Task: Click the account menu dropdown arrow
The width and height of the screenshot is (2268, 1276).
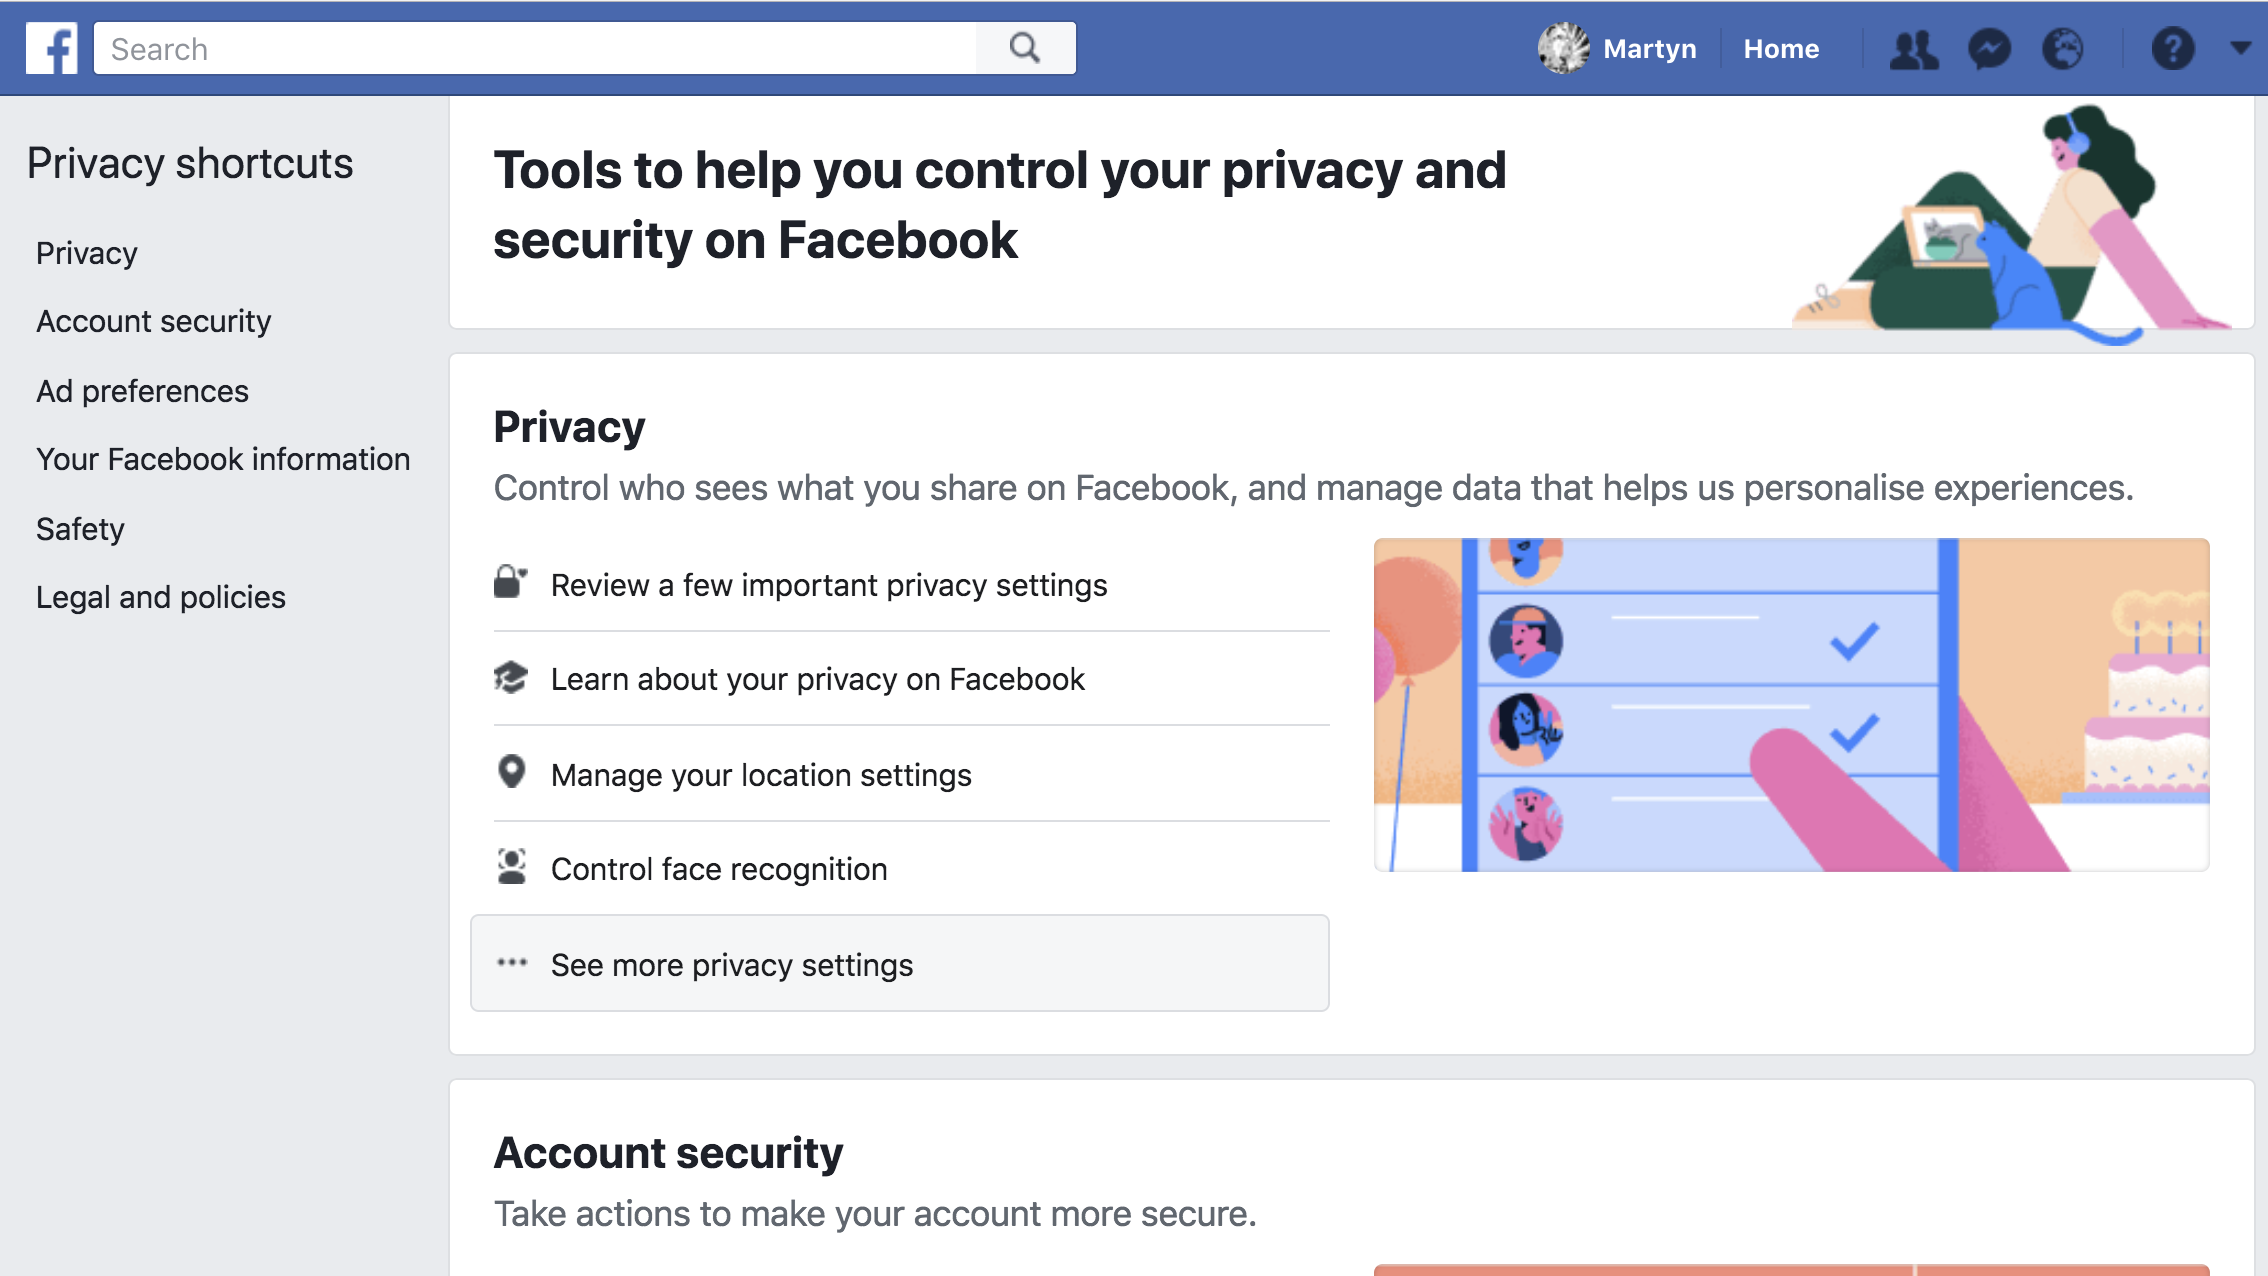Action: [x=2238, y=48]
